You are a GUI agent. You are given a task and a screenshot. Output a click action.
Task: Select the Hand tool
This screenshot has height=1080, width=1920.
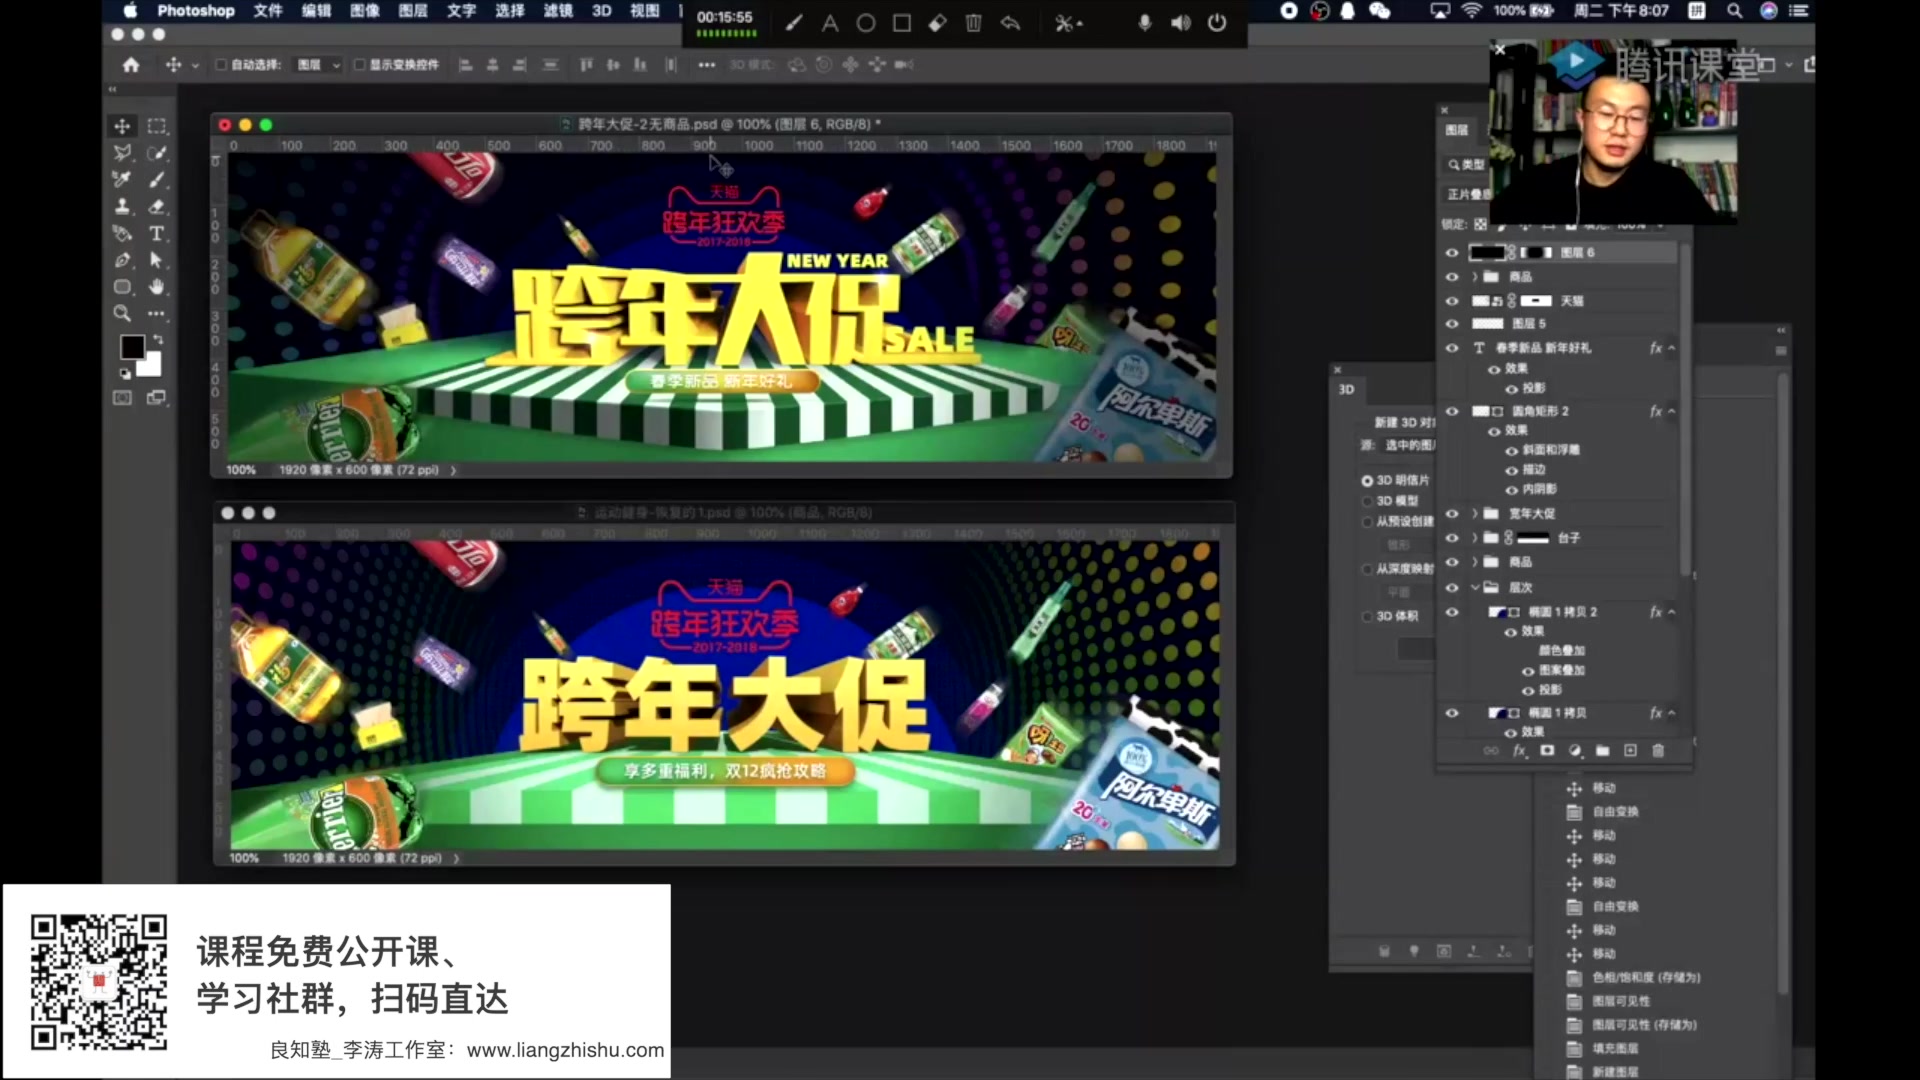tap(157, 287)
